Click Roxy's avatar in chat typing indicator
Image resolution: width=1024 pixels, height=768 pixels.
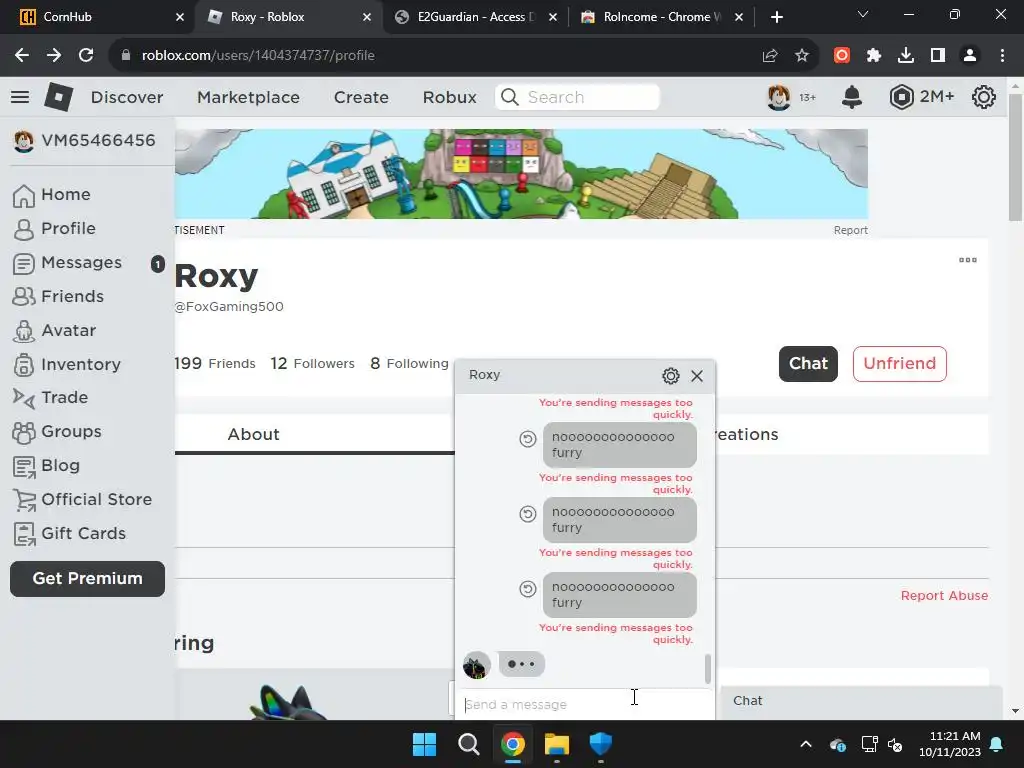coord(477,665)
